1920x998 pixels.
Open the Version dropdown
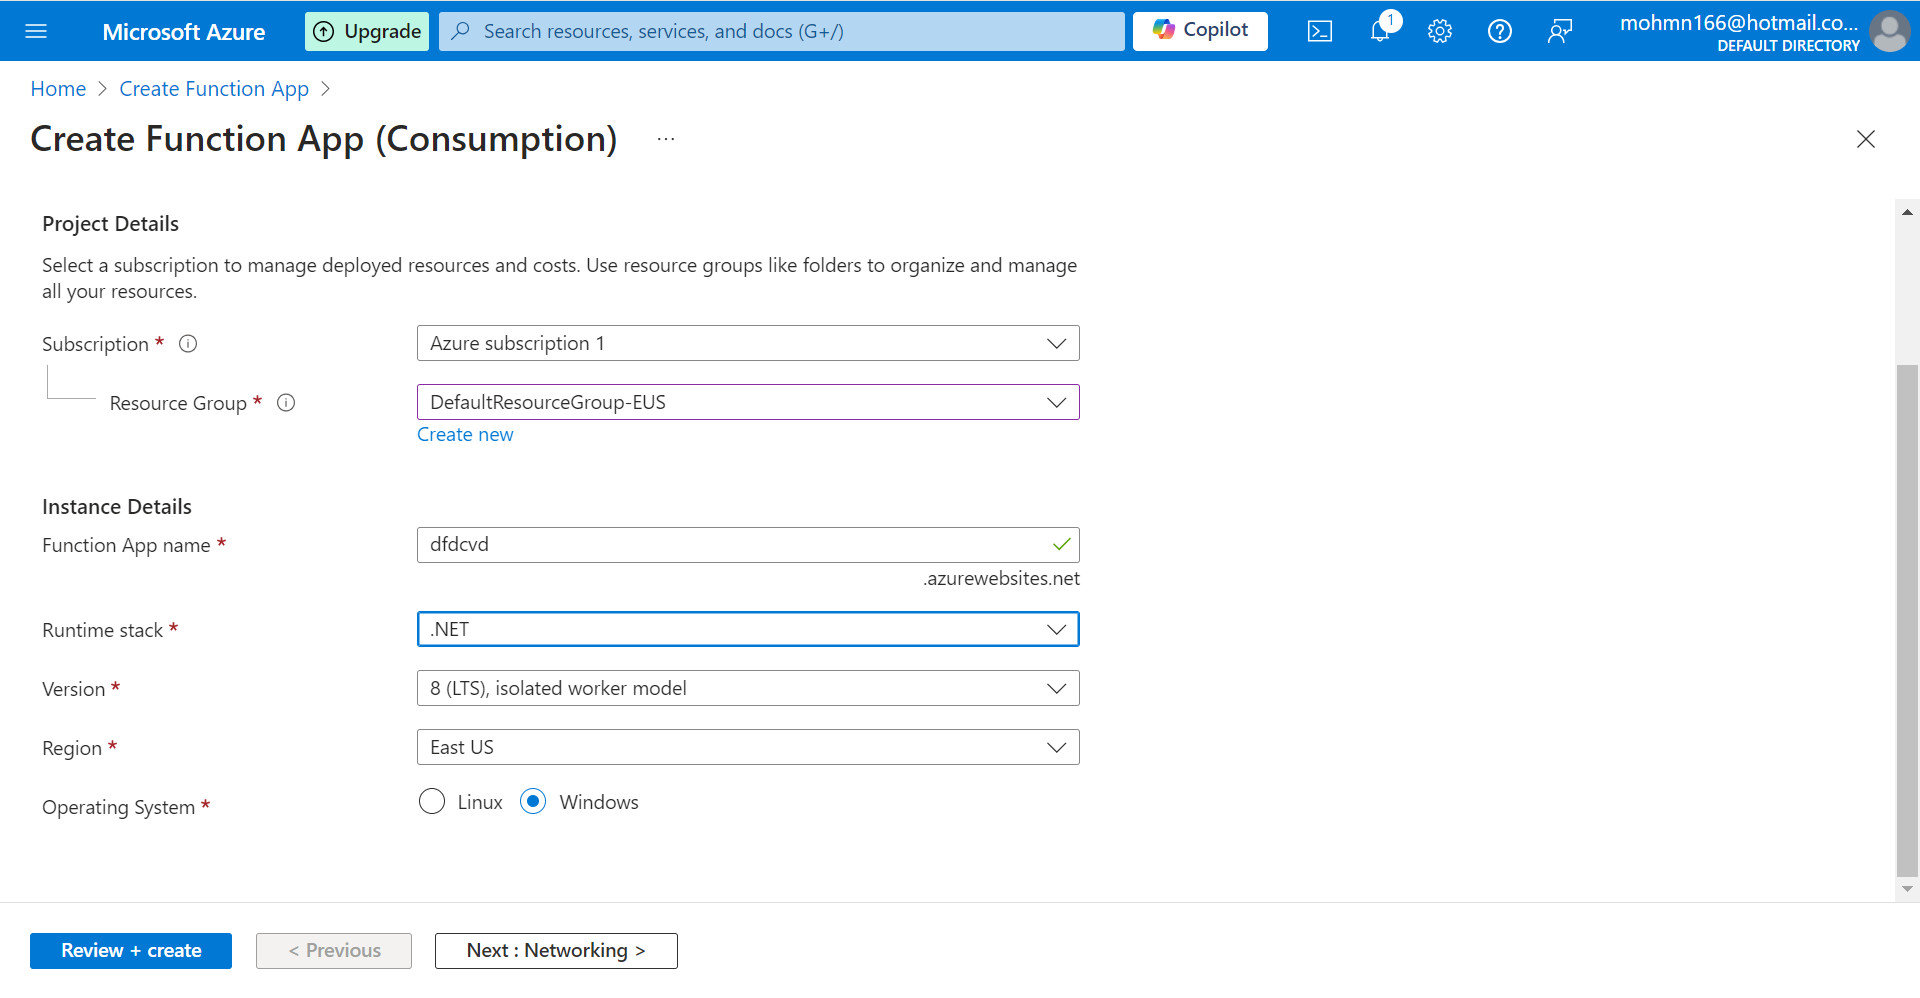748,688
